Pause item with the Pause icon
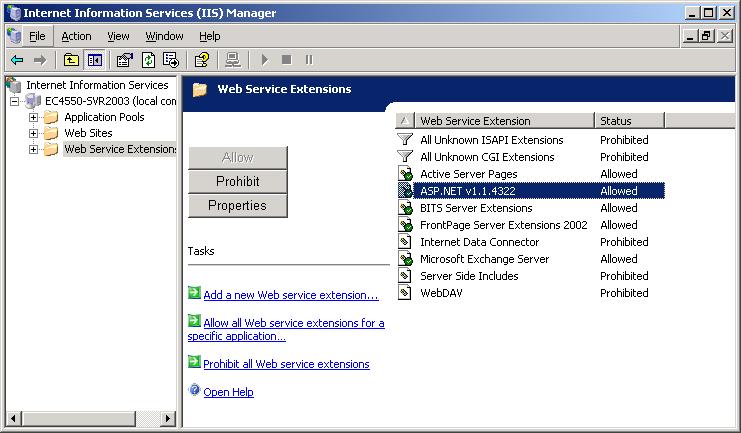The width and height of the screenshot is (741, 433). 309,60
